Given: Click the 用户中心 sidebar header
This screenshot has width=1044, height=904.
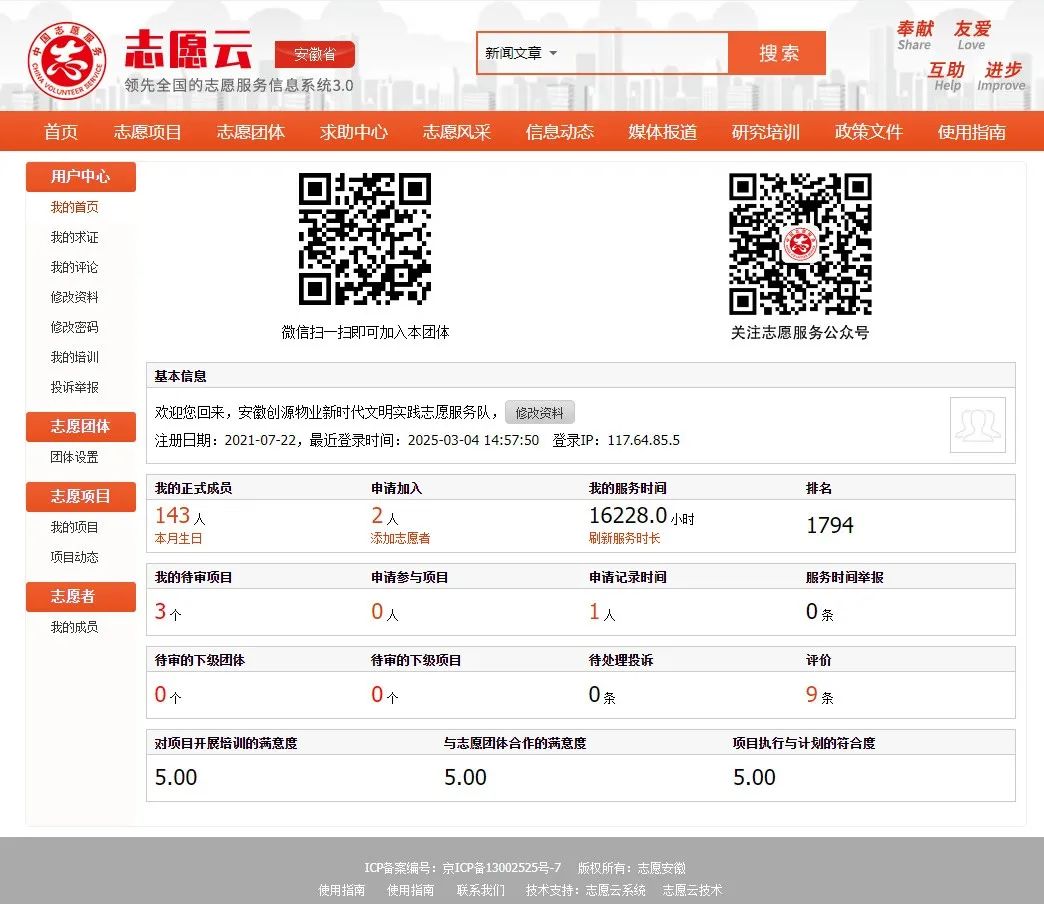Looking at the screenshot, I should click(81, 176).
